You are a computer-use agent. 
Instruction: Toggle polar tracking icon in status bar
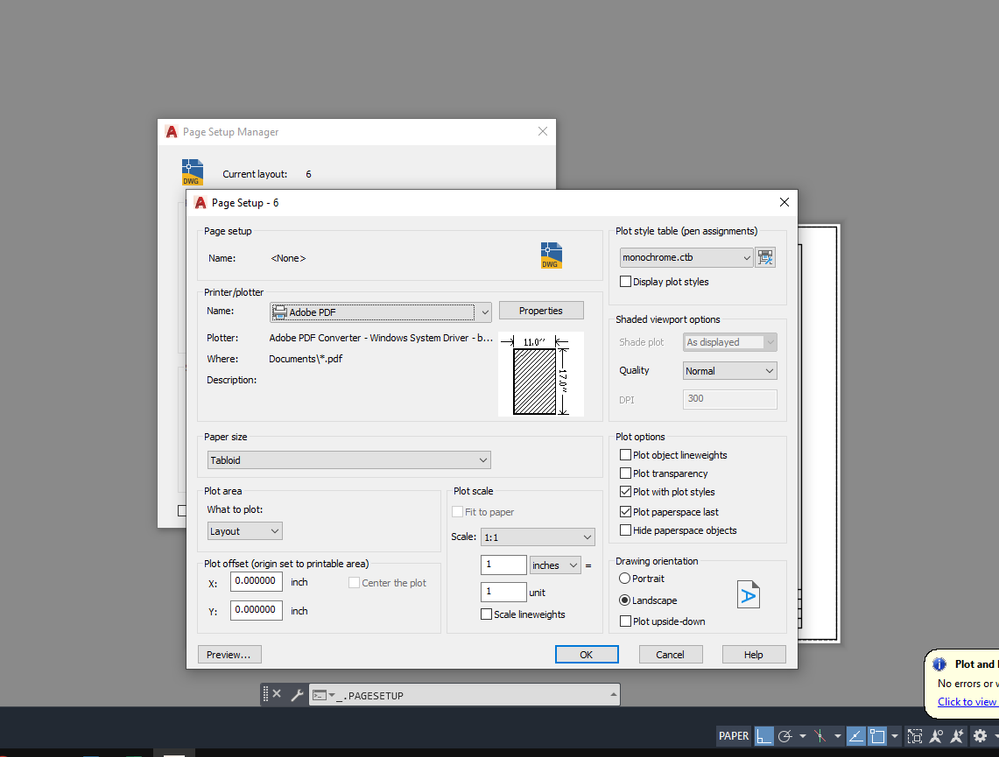785,736
